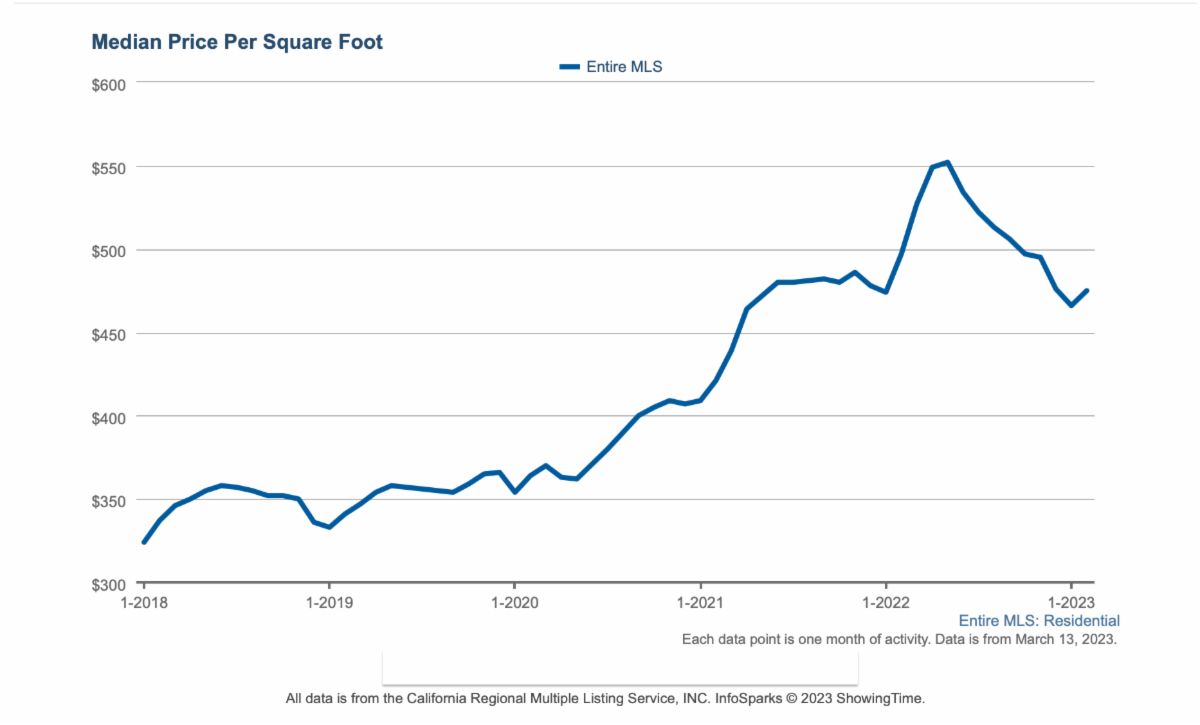The image size is (1200, 725).
Task: Click the Entire MLS: Residential text
Action: coord(1039,621)
